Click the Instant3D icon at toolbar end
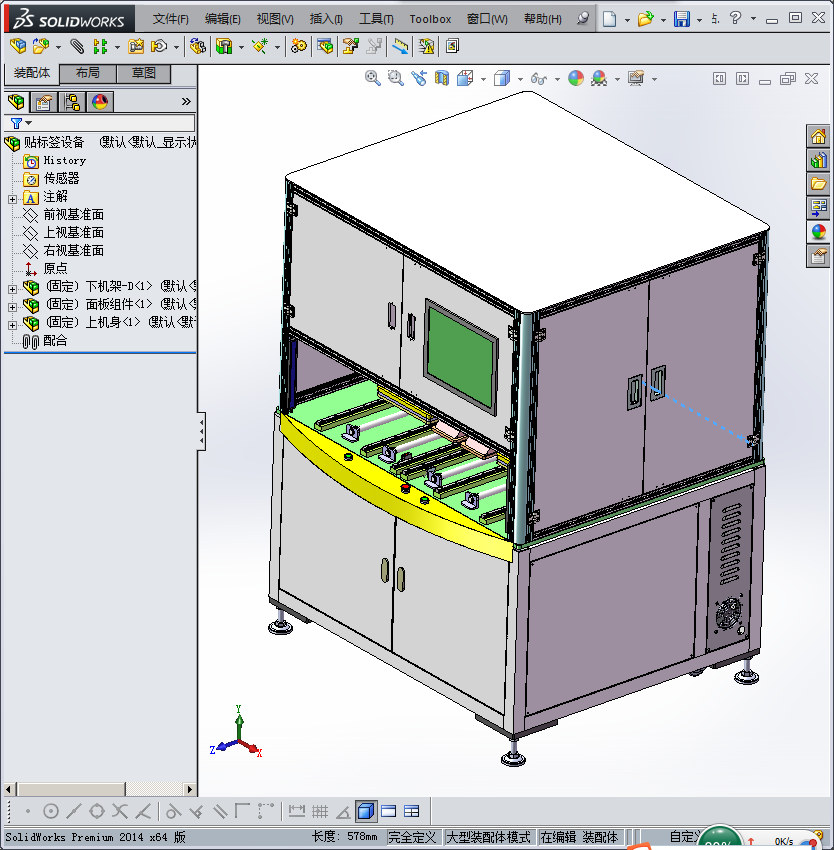 [452, 46]
